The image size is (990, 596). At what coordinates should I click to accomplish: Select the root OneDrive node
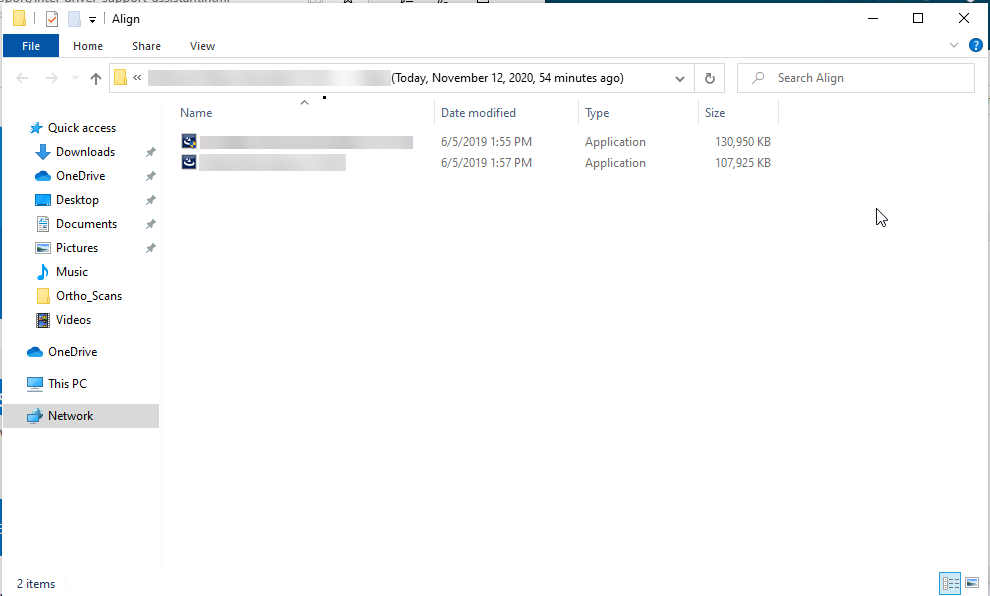click(x=72, y=352)
